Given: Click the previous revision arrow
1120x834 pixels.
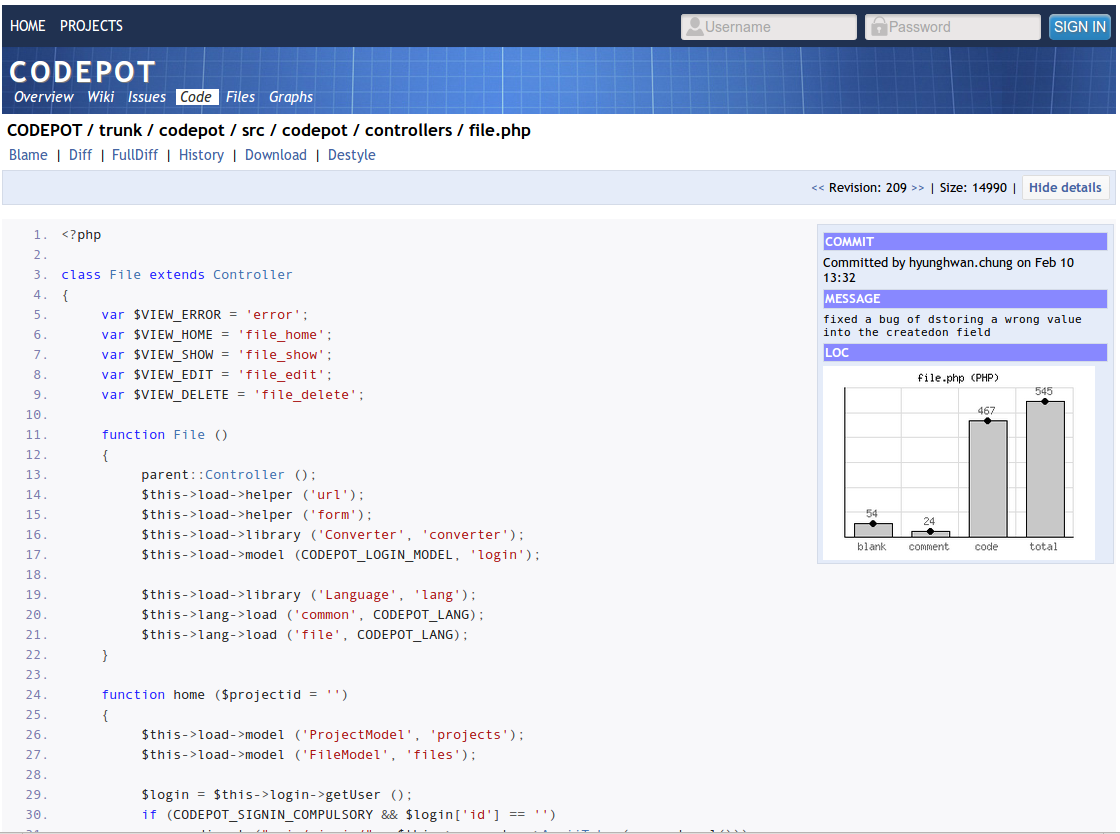Looking at the screenshot, I should [816, 187].
